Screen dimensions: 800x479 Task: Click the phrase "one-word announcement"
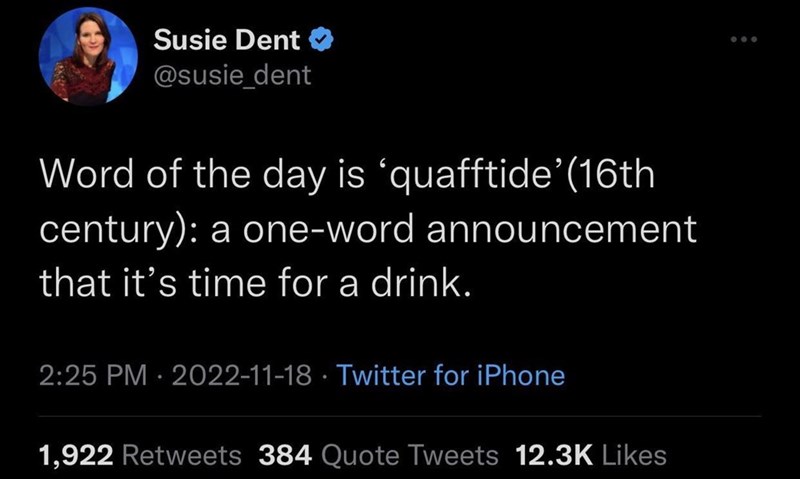click(488, 233)
